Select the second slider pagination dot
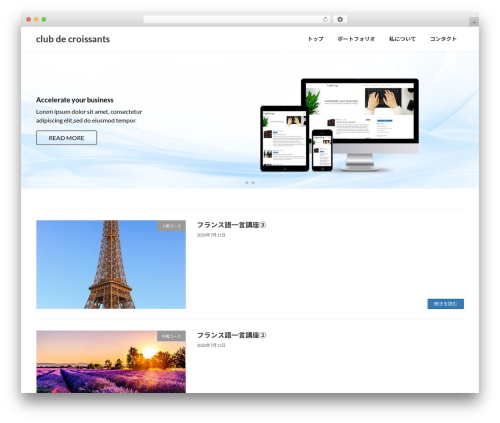The image size is (500, 423). click(x=253, y=183)
